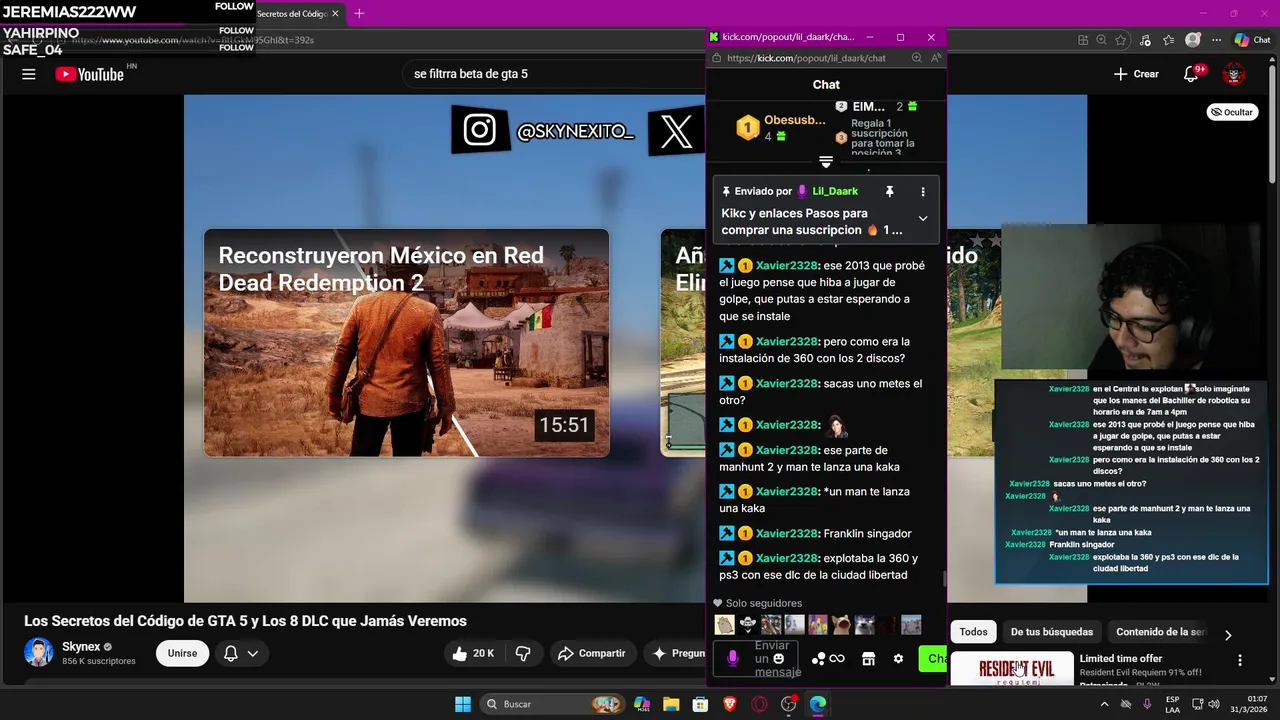Click Skynex channel avatar
1280x720 pixels.
tap(39, 653)
